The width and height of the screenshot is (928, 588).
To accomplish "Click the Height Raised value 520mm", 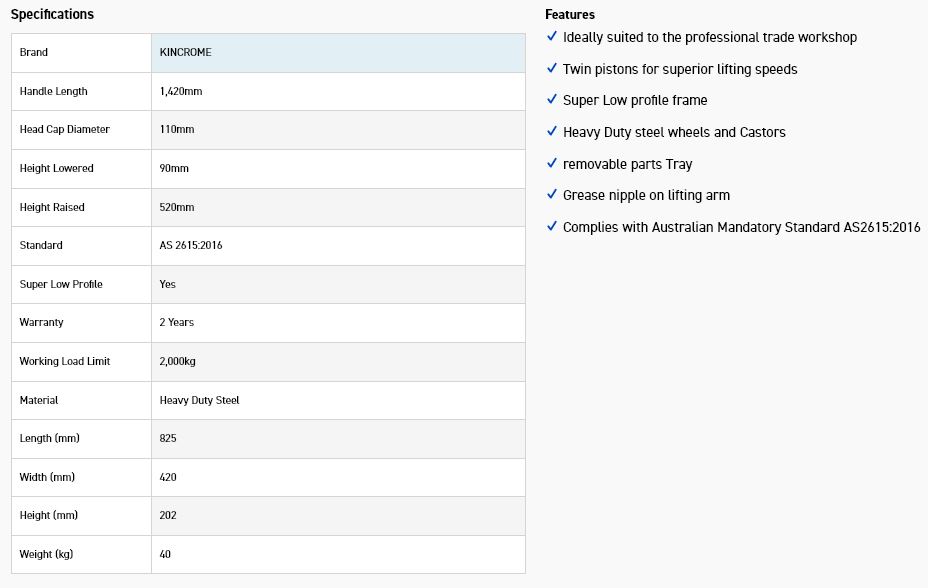I will [177, 207].
